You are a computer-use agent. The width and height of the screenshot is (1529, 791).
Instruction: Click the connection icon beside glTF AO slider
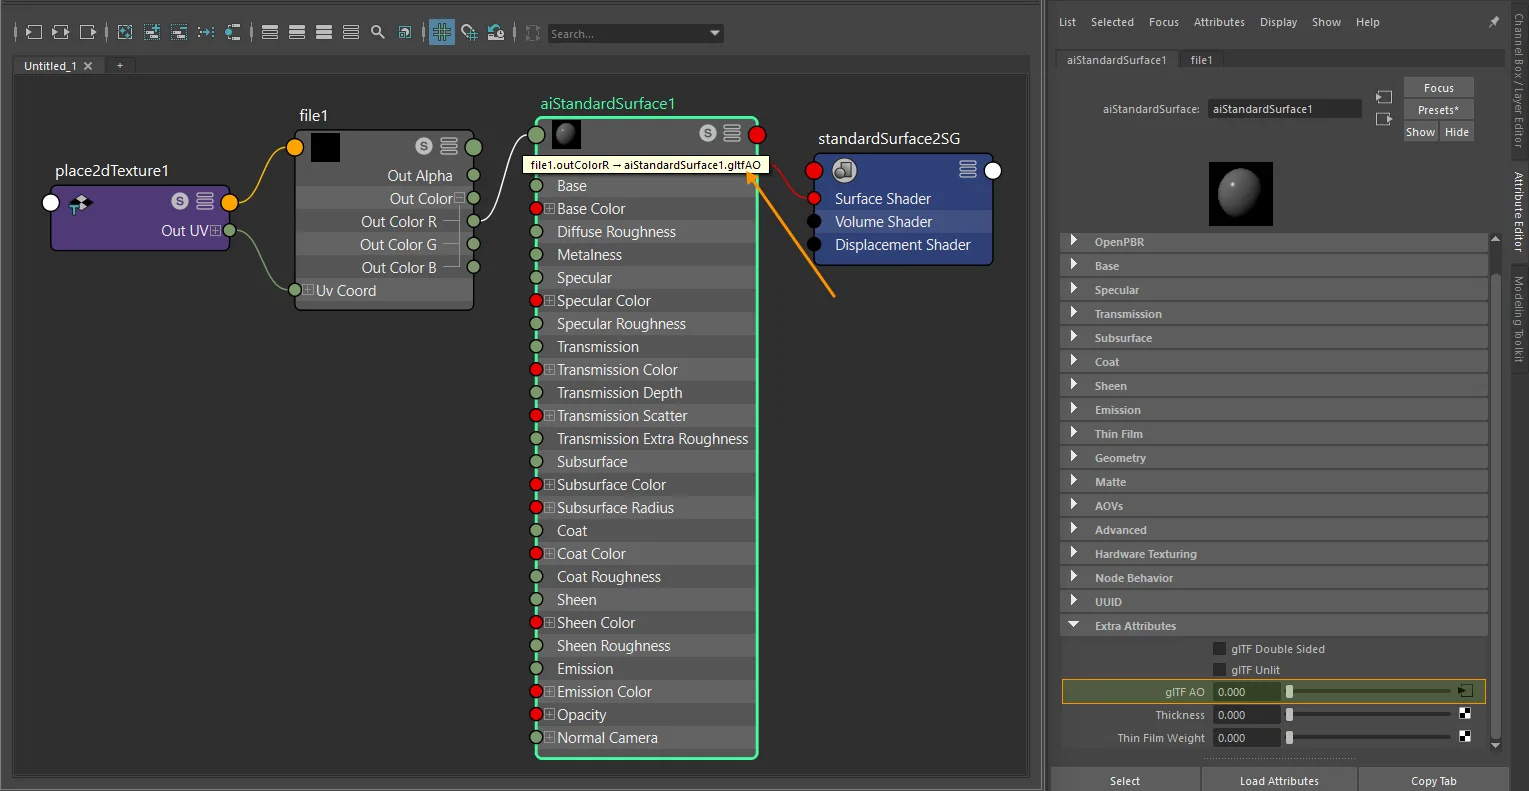tap(1465, 691)
